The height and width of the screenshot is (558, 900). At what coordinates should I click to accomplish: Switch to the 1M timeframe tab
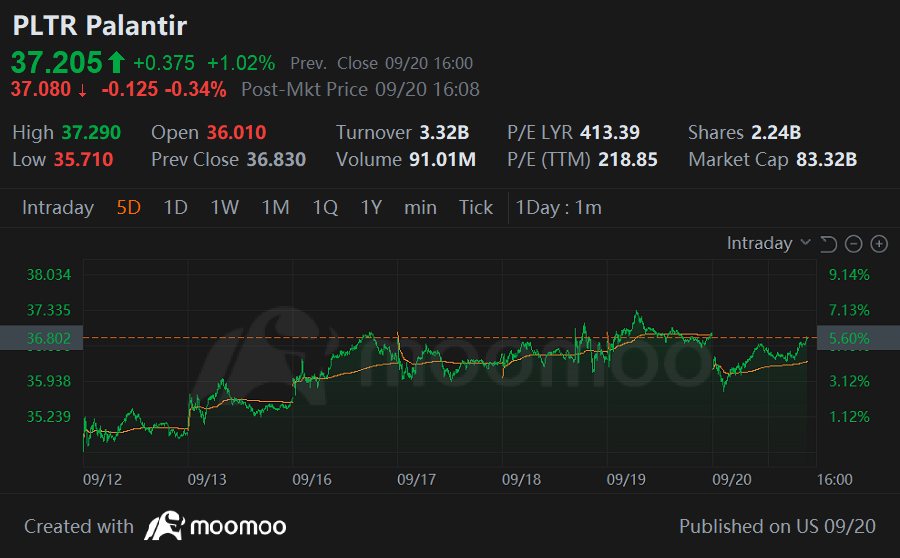click(276, 207)
